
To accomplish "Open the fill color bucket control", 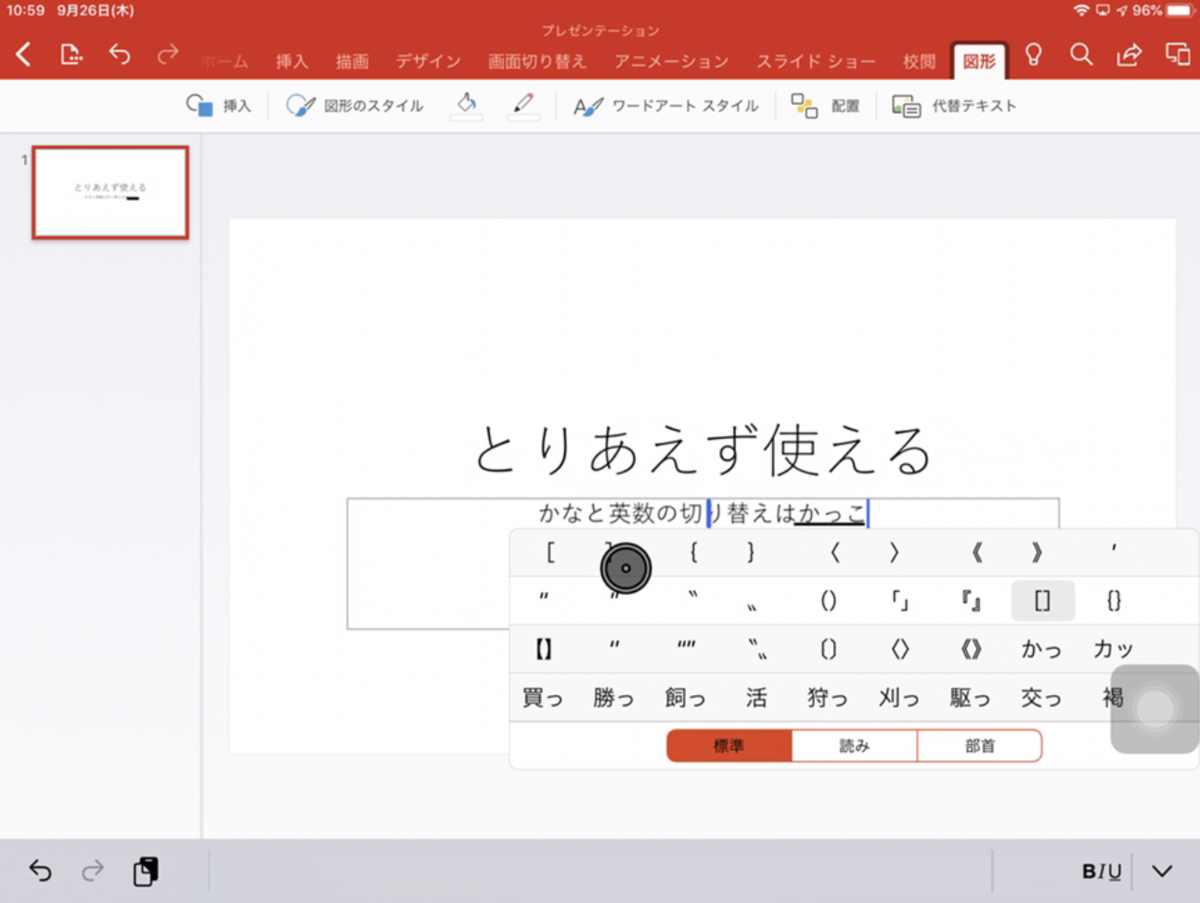I will (x=467, y=104).
